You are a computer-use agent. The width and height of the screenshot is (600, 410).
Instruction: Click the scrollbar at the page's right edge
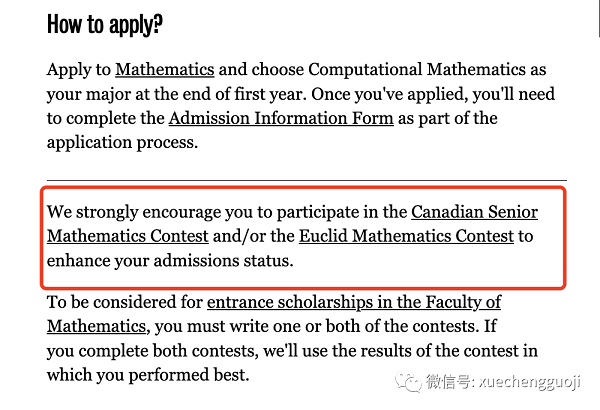[598, 18]
